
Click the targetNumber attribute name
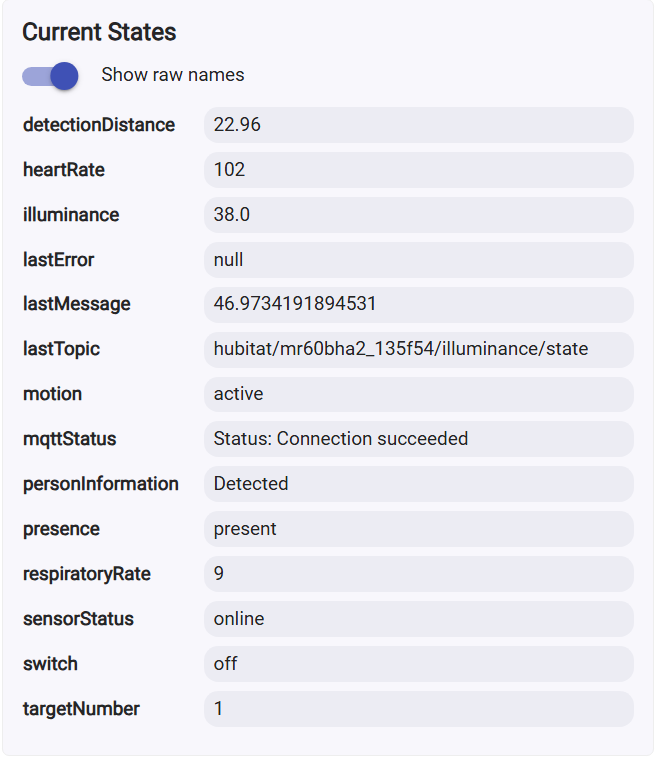click(81, 709)
